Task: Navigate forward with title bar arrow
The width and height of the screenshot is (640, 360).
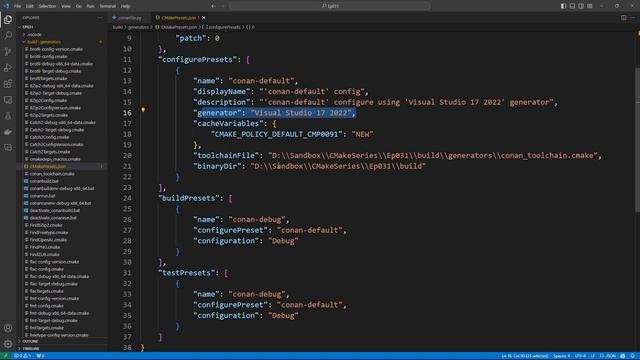Action: (223, 6)
